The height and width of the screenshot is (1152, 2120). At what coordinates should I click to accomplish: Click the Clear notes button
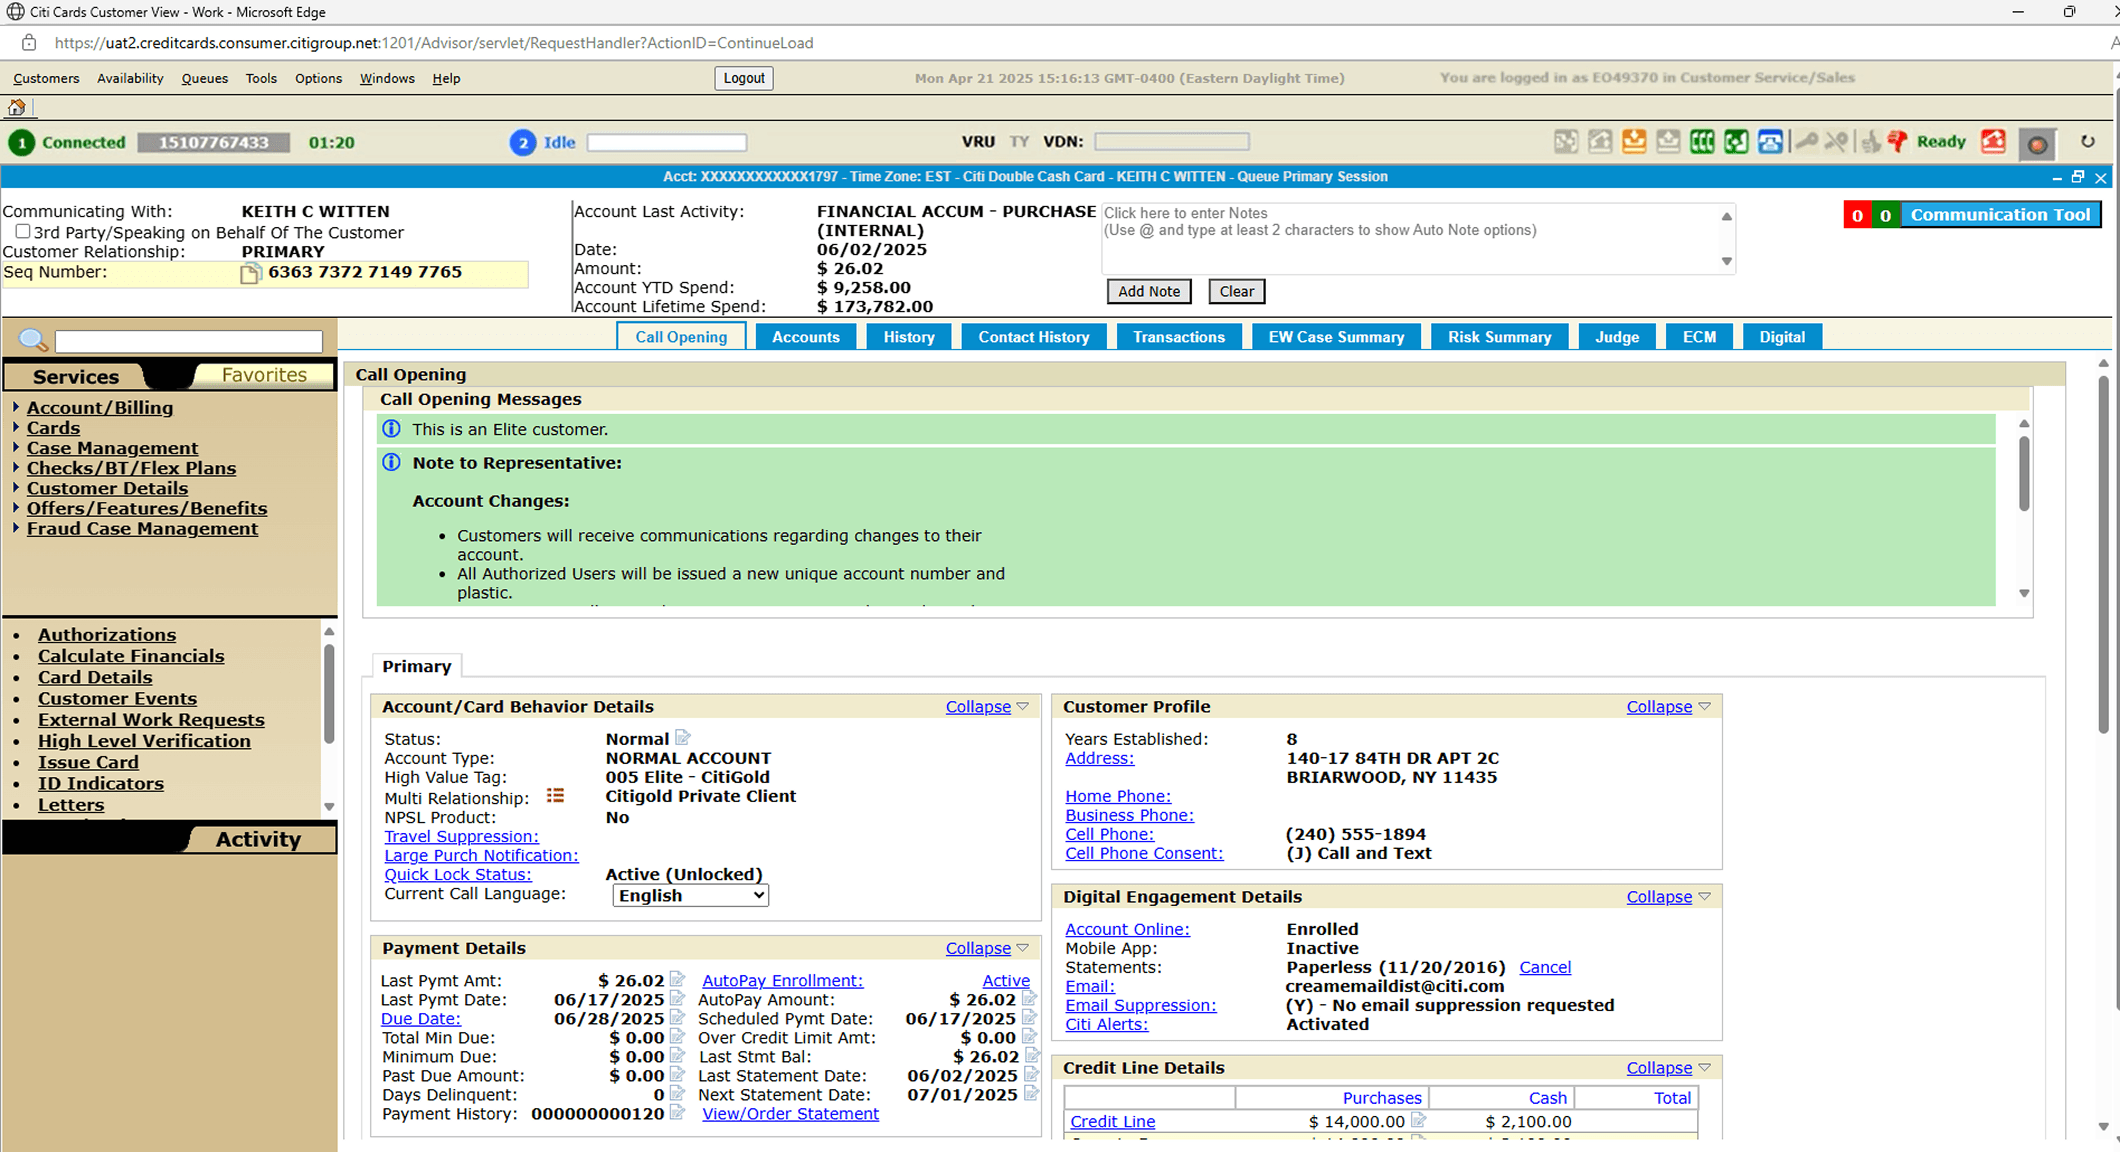point(1236,291)
